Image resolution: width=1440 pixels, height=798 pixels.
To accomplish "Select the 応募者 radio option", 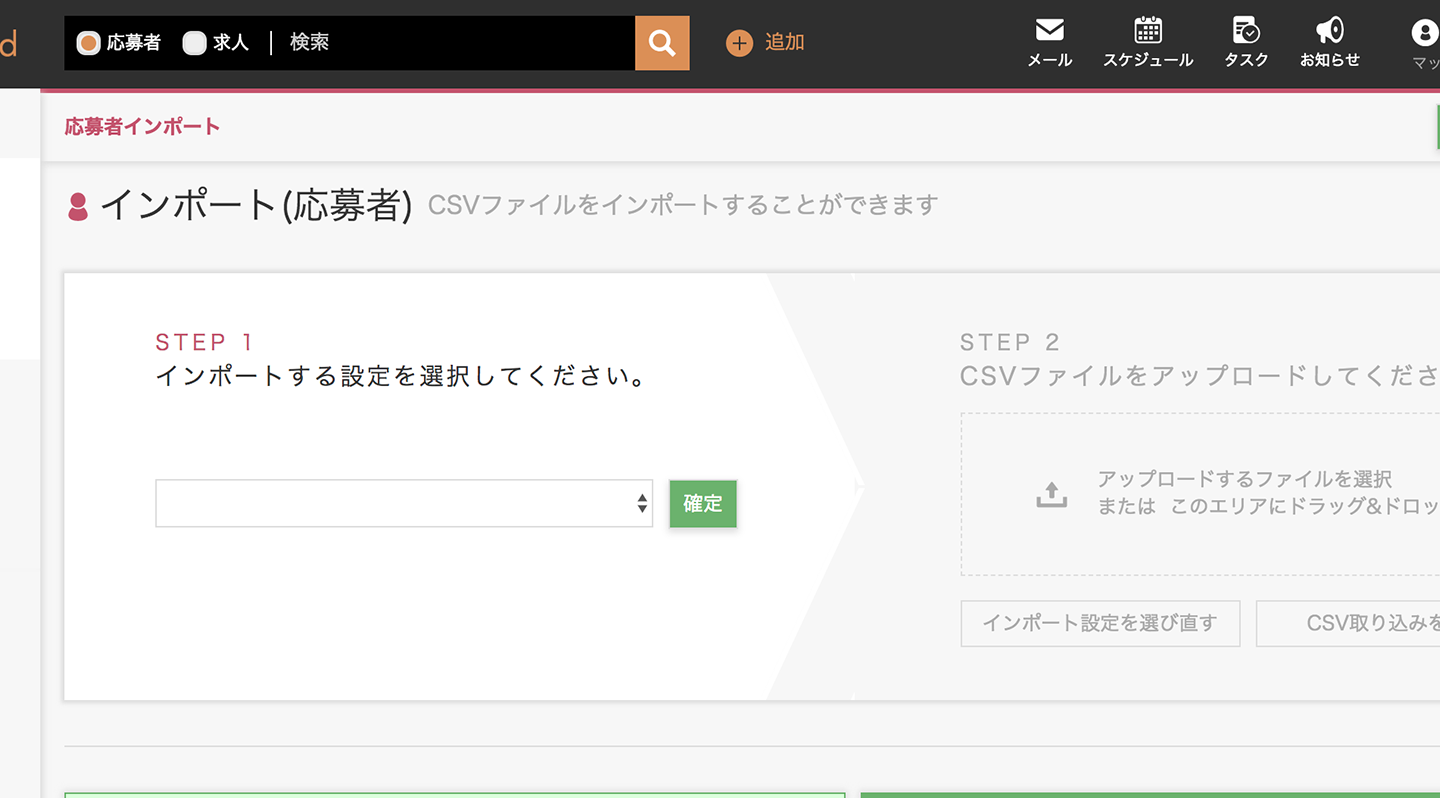I will point(88,43).
